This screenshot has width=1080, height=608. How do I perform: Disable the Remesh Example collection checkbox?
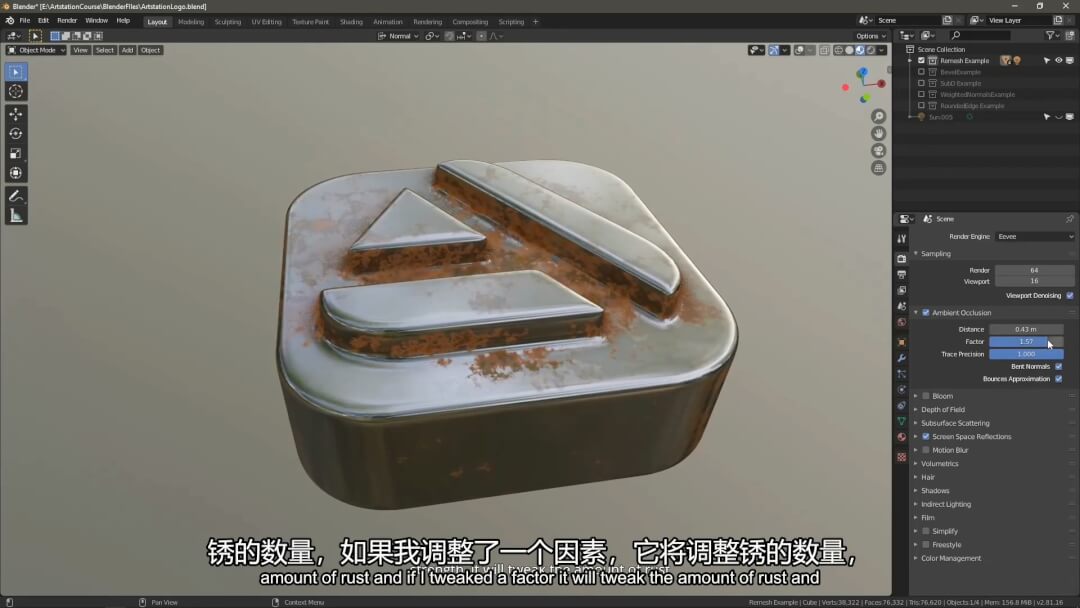(921, 61)
